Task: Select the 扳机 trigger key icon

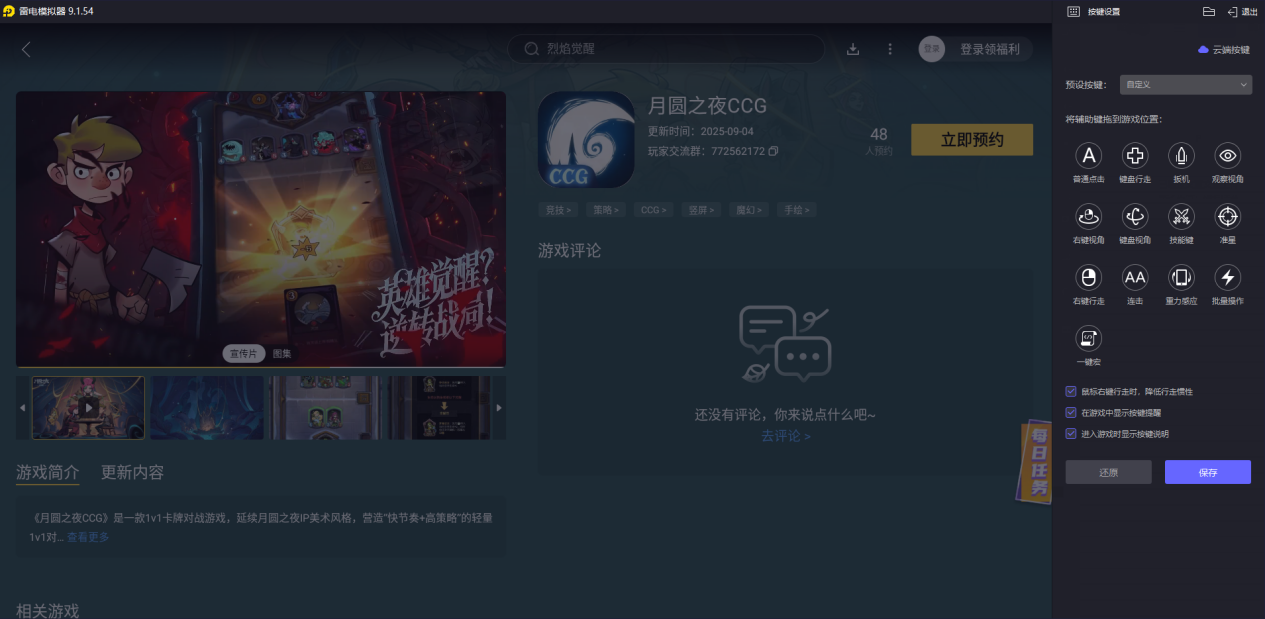Action: pos(1181,155)
